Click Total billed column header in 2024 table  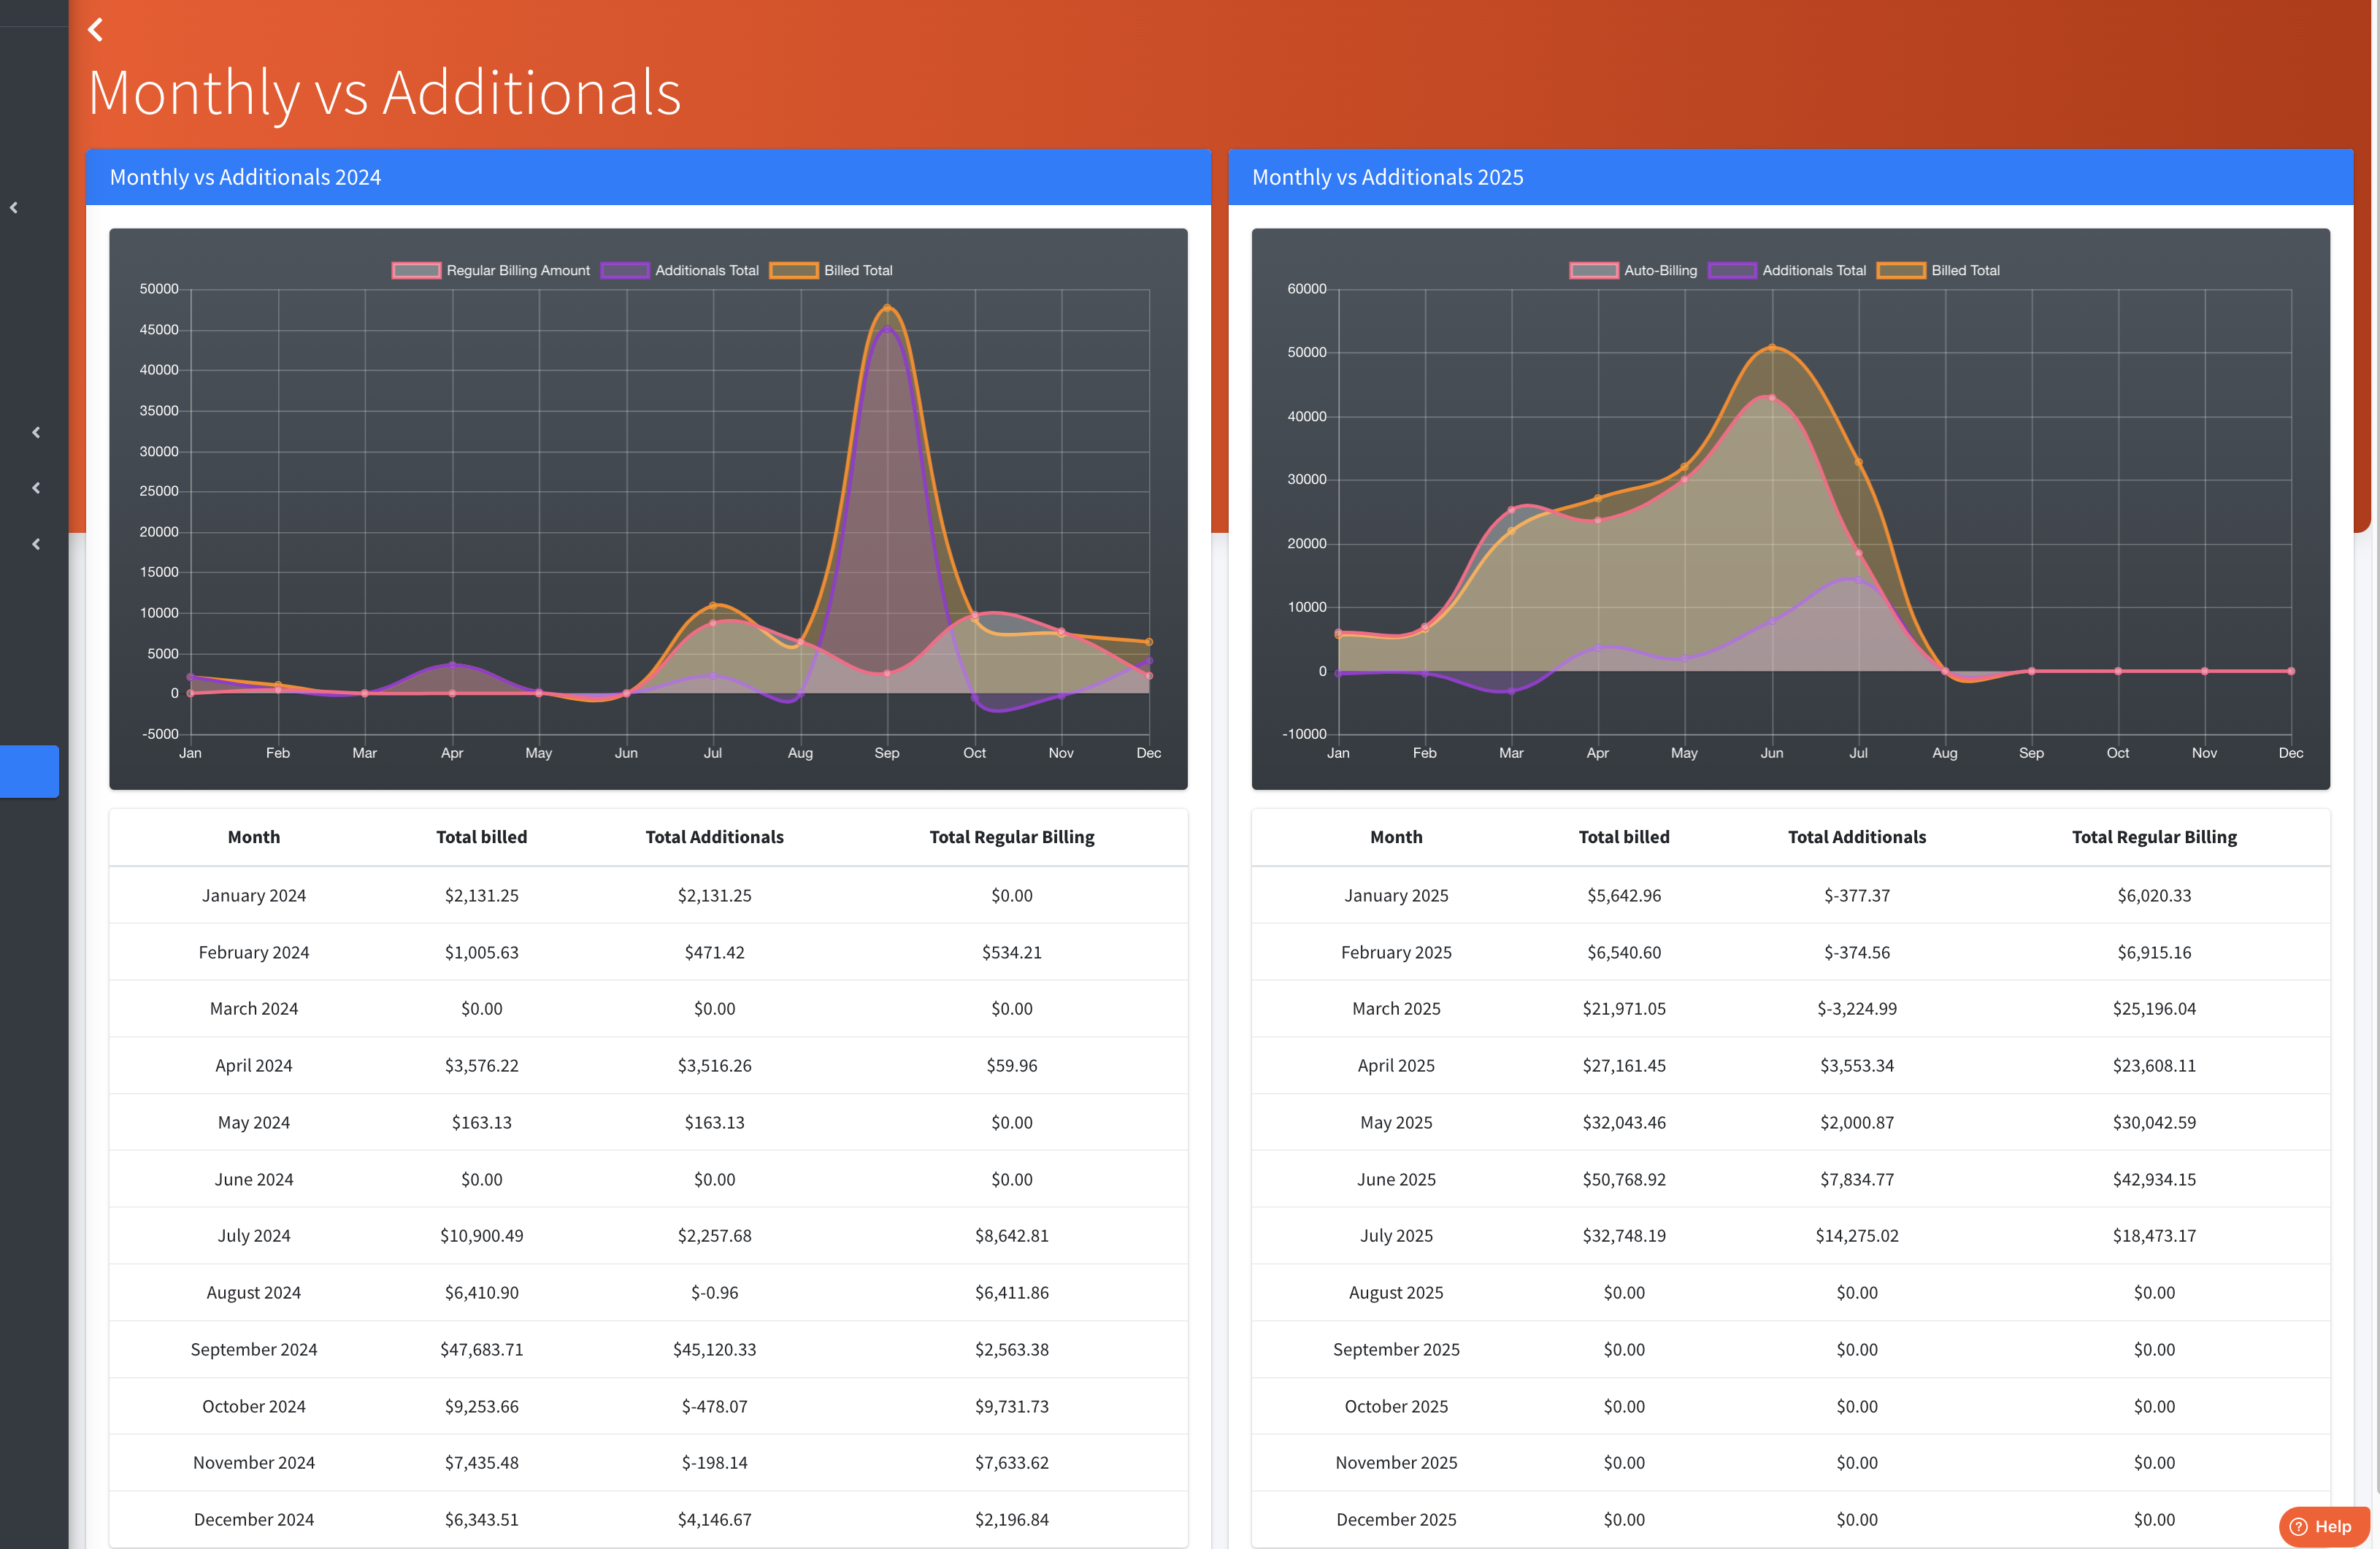481,837
